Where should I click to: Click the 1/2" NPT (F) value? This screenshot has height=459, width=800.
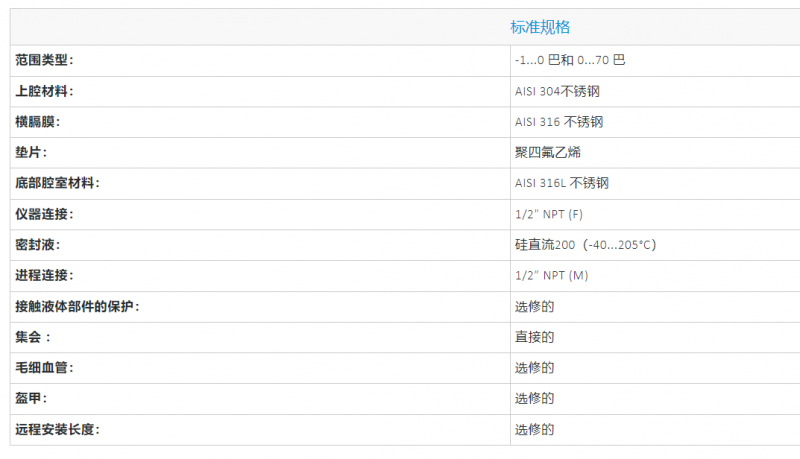coord(549,214)
